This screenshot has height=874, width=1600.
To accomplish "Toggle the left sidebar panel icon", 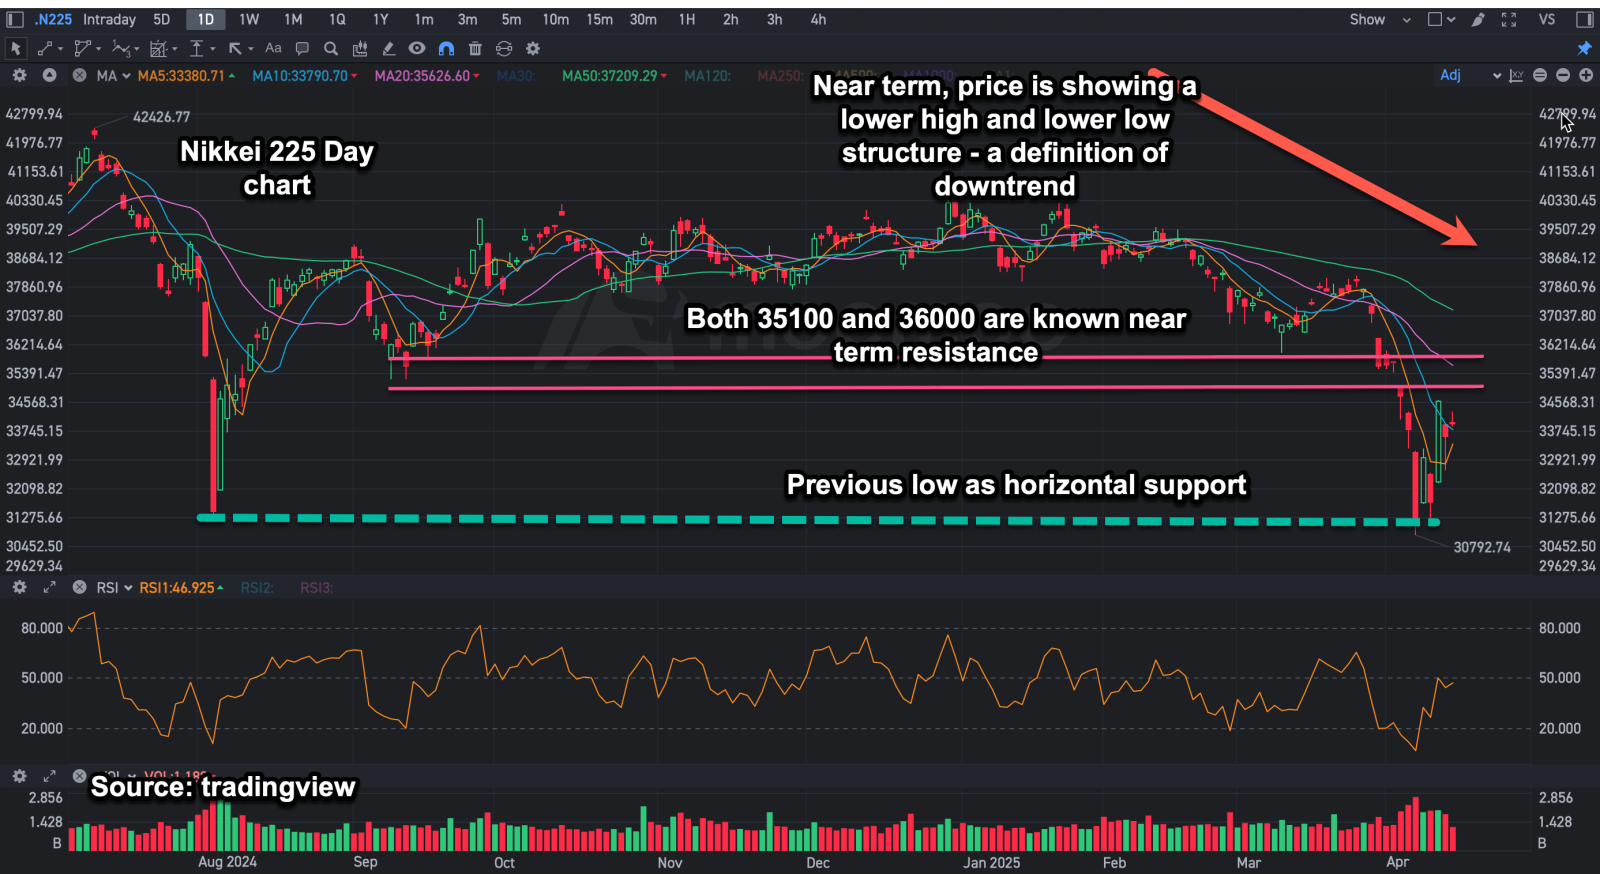I will point(15,19).
